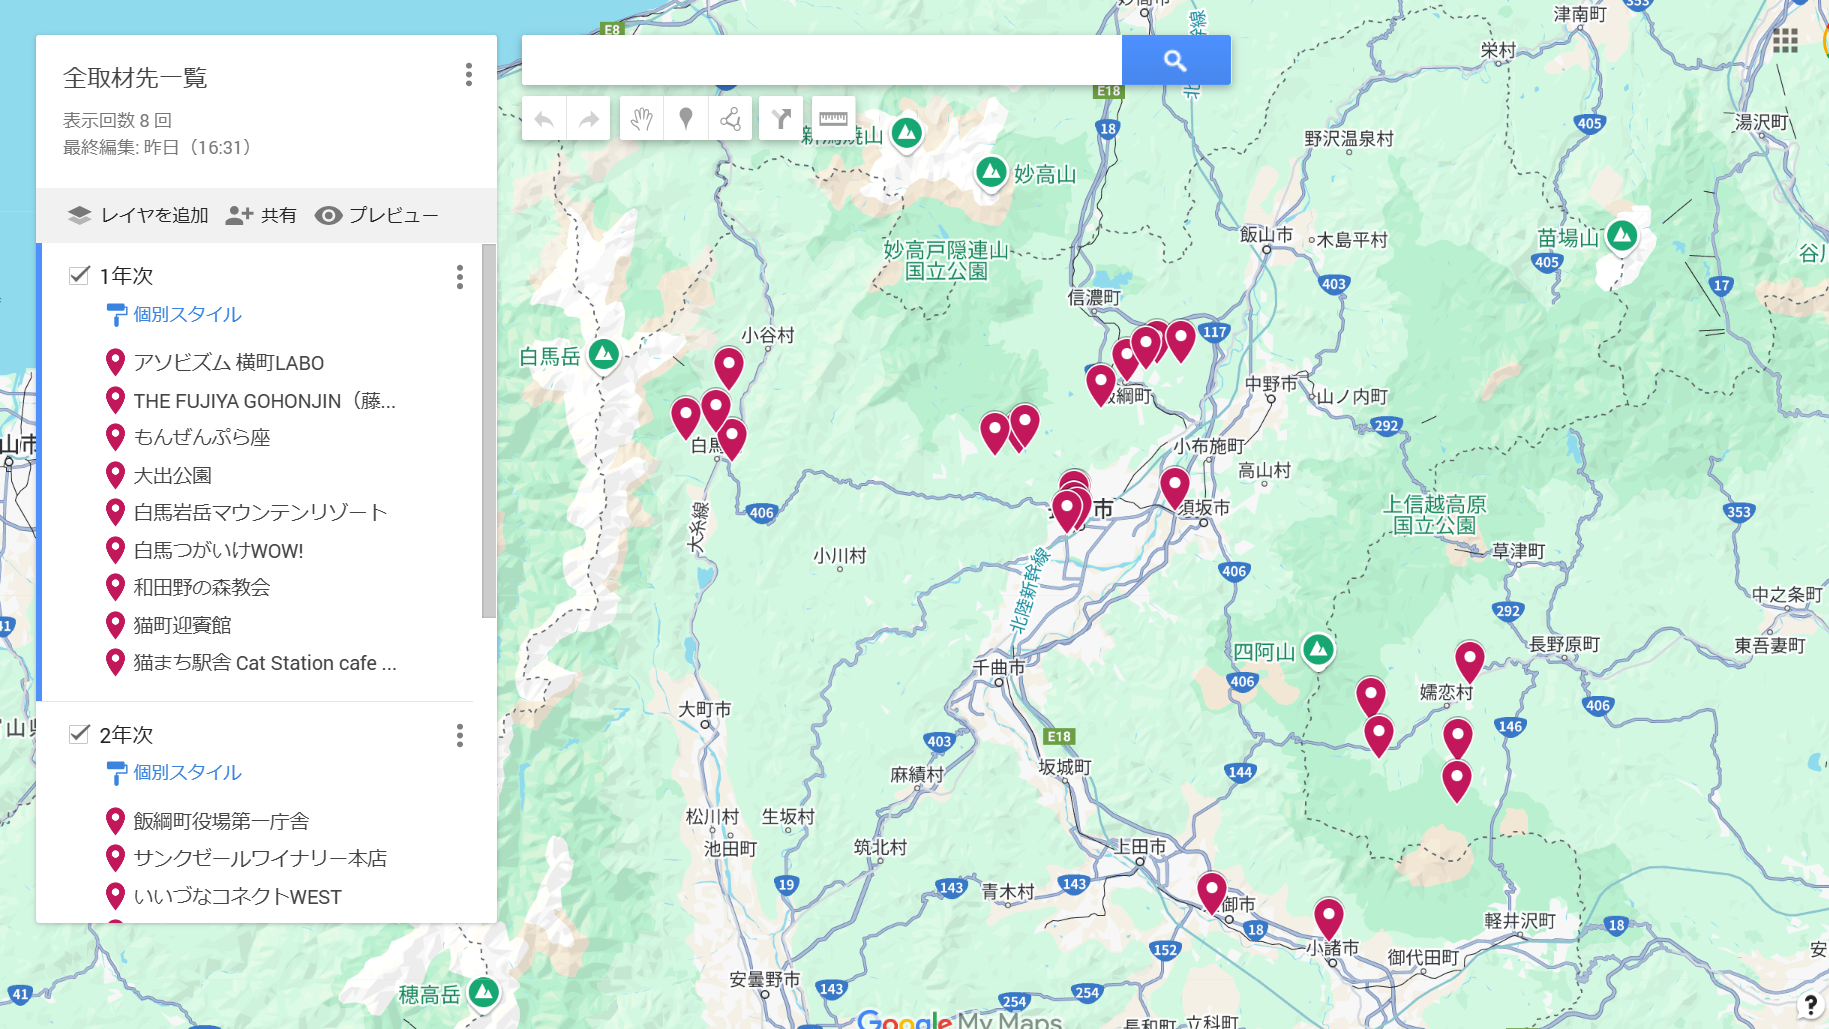Click the marker pin near 小谷村
Viewport: 1829px width, 1029px height.
click(729, 367)
